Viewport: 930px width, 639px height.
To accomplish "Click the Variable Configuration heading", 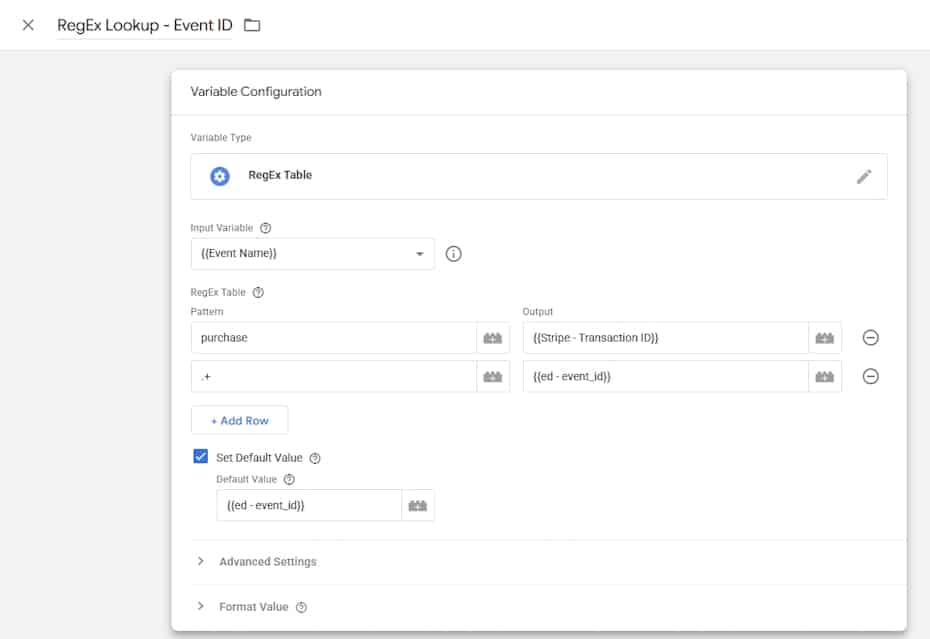I will click(256, 91).
